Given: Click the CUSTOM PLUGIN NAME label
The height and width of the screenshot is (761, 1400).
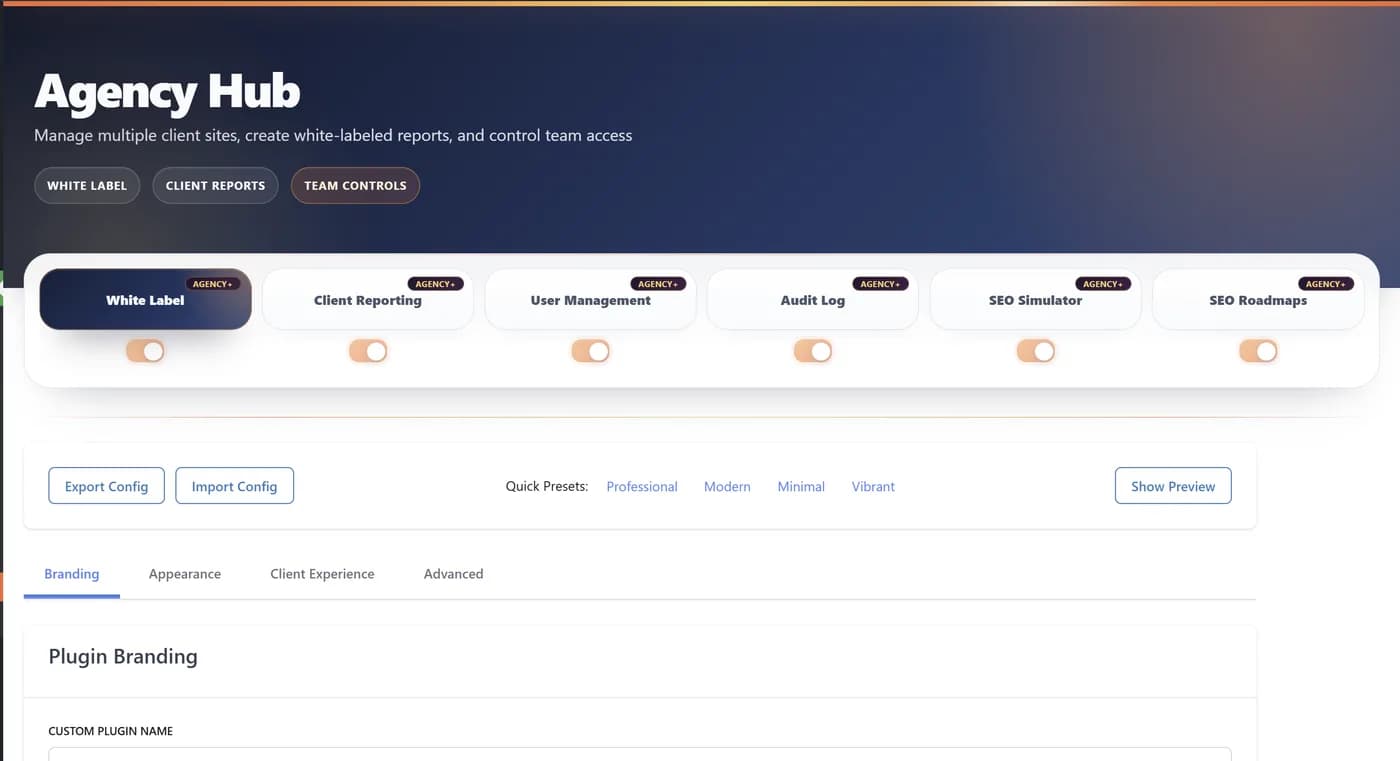Looking at the screenshot, I should click(x=111, y=731).
